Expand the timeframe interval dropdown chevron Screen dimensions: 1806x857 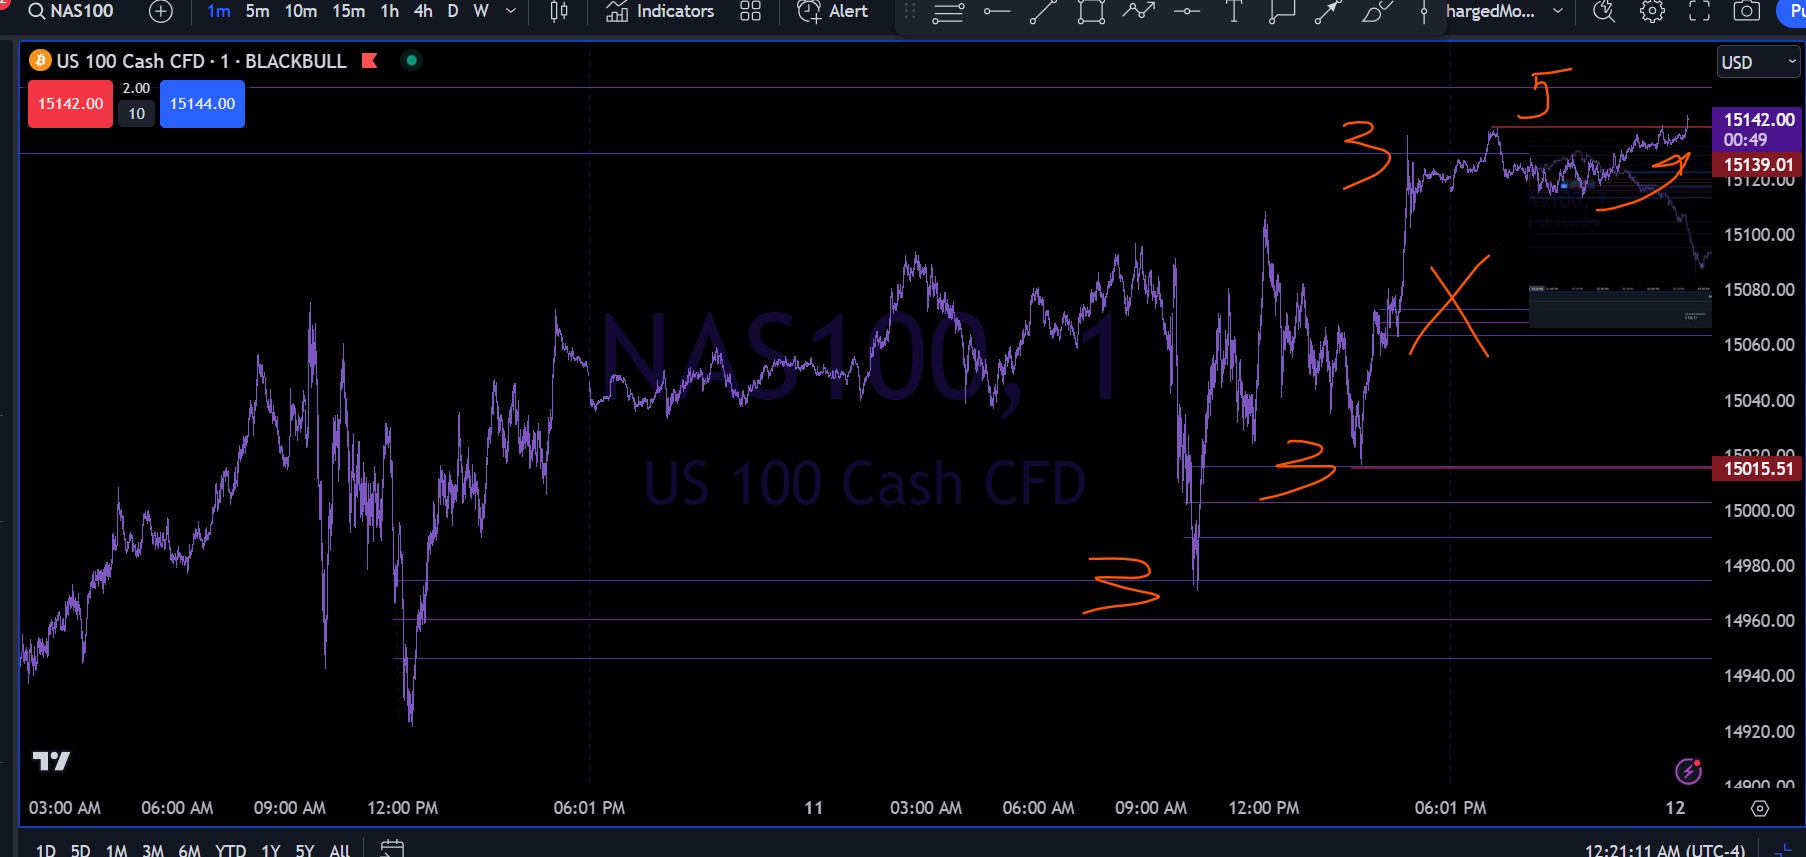[511, 12]
